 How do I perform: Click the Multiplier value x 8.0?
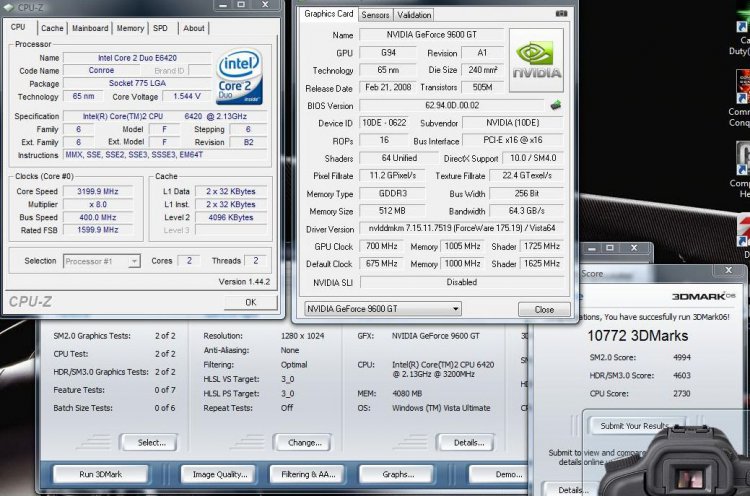98,204
